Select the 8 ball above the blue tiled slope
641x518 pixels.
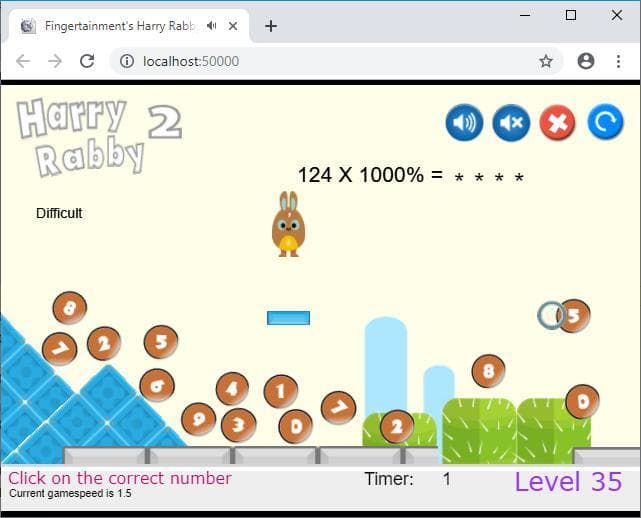(x=69, y=307)
